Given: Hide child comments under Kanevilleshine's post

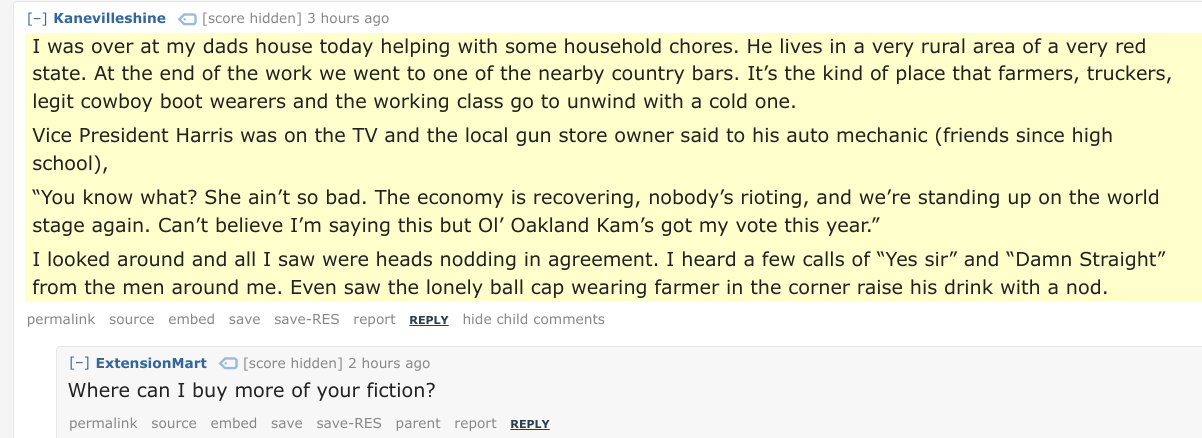Looking at the screenshot, I should point(534,320).
